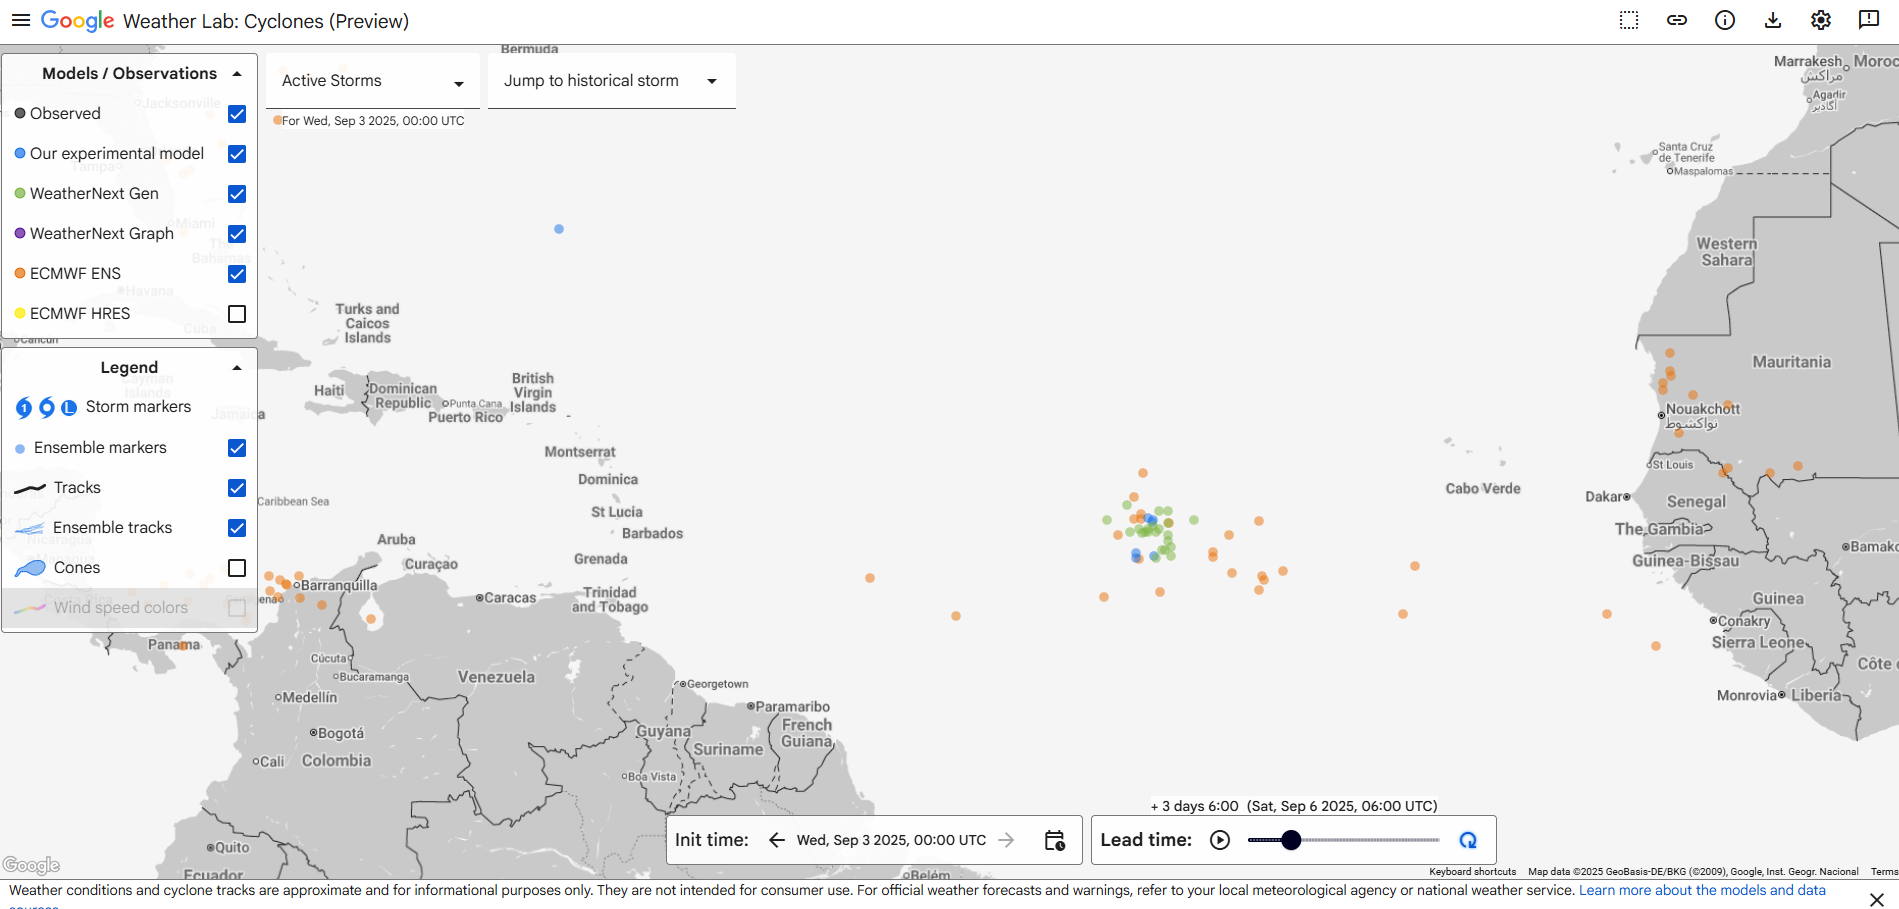Viewport: 1899px width, 909px height.
Task: Click the Cones legend icon
Action: point(30,568)
